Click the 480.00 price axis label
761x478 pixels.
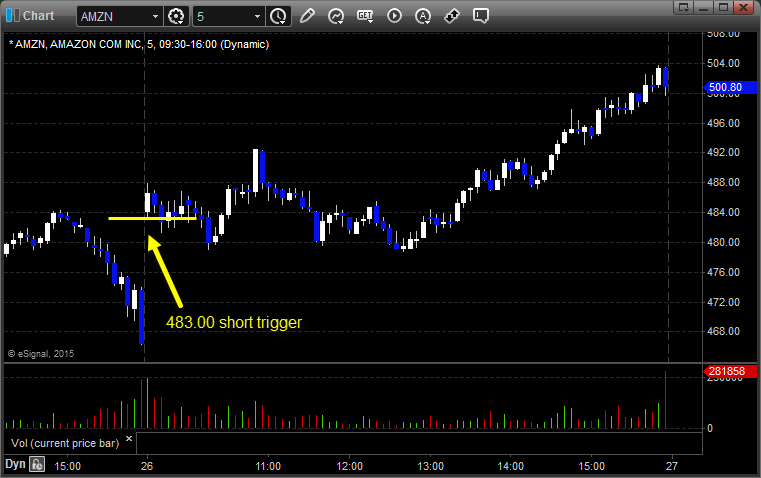(x=723, y=242)
